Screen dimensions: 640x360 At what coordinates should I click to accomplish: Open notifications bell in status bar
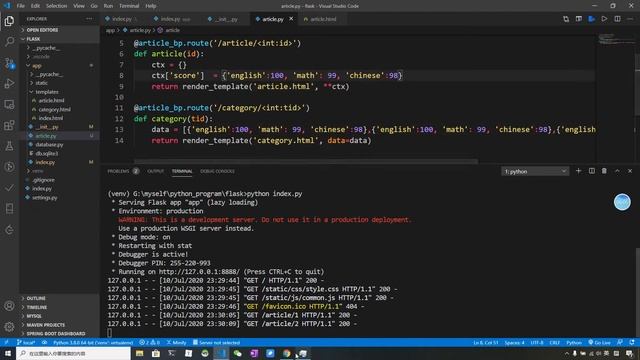[632, 342]
